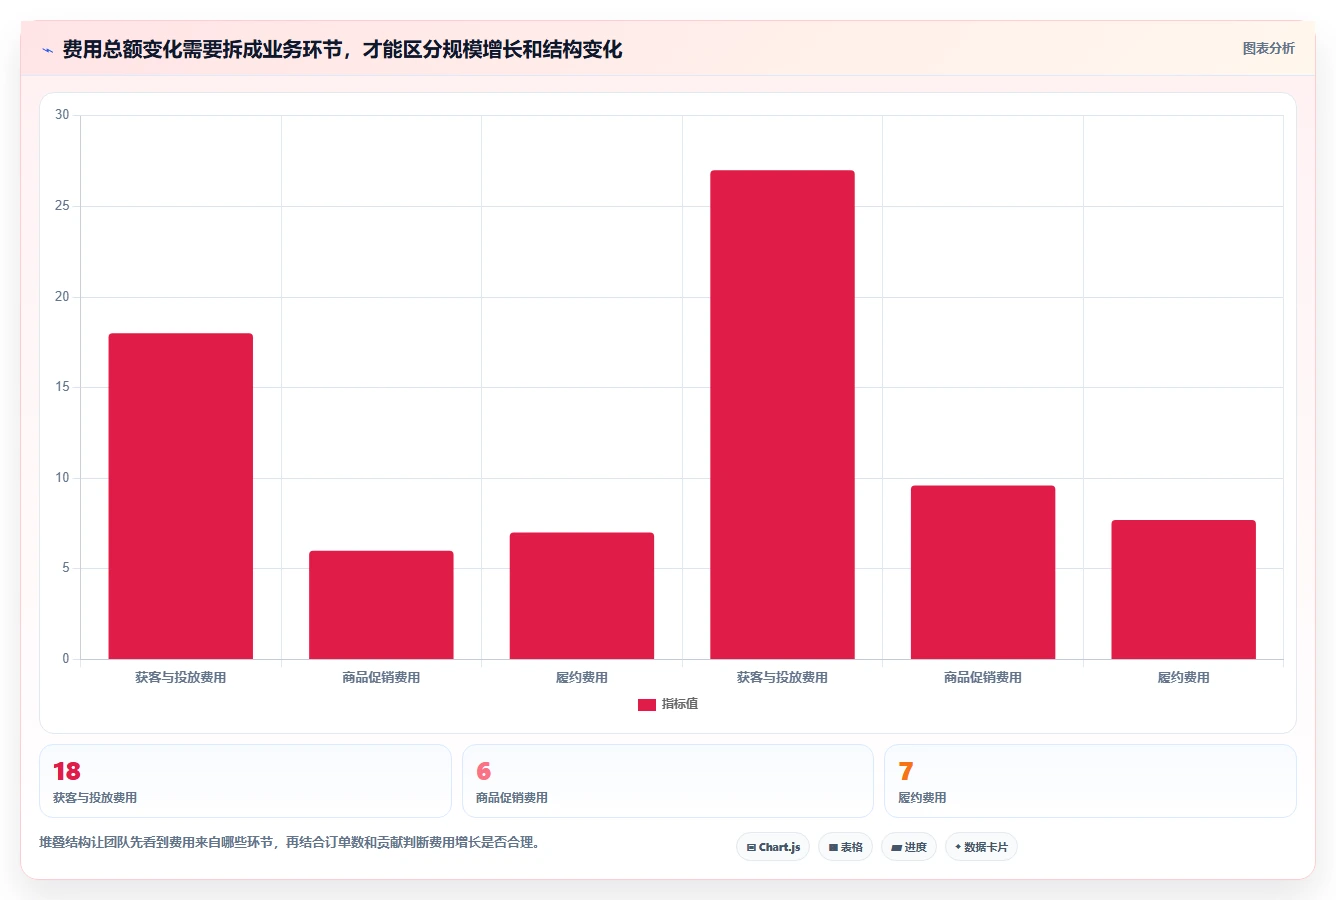Image resolution: width=1336 pixels, height=900 pixels.
Task: Click the y-axis label 30
Action: [62, 115]
